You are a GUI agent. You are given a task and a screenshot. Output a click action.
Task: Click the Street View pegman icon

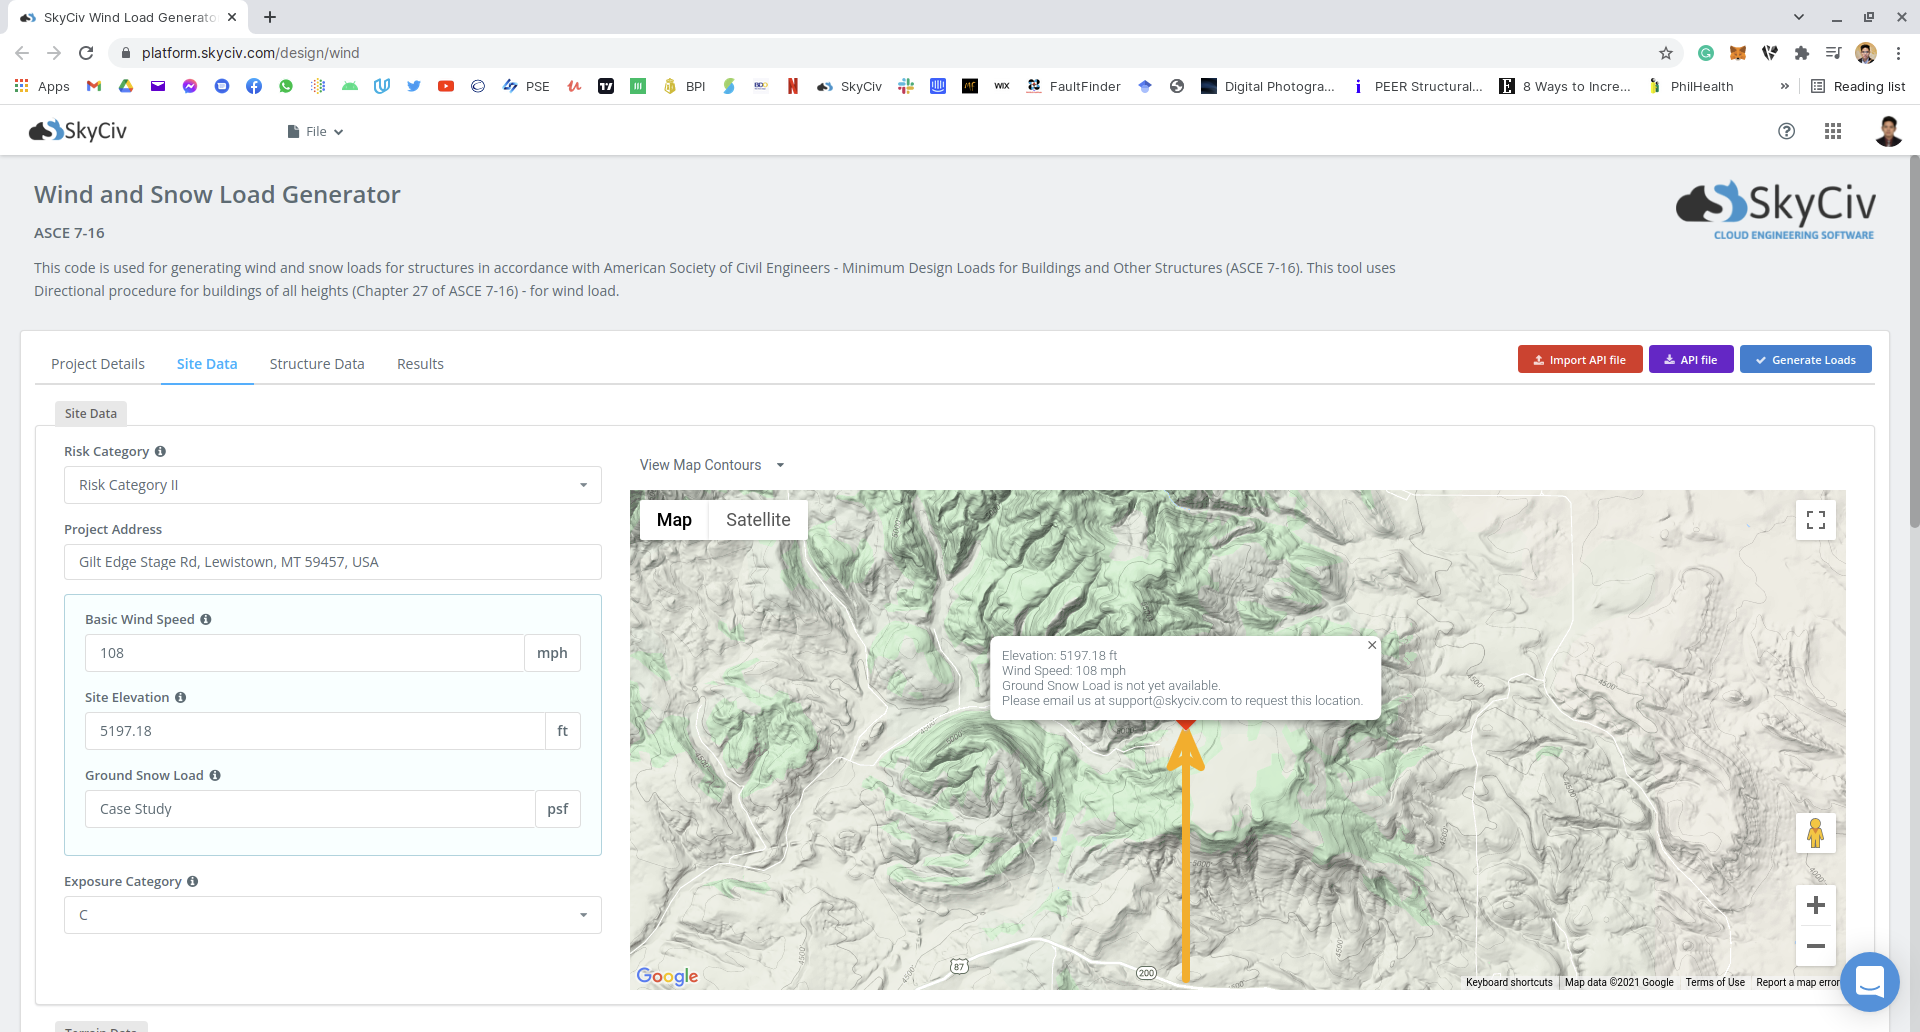(1815, 832)
